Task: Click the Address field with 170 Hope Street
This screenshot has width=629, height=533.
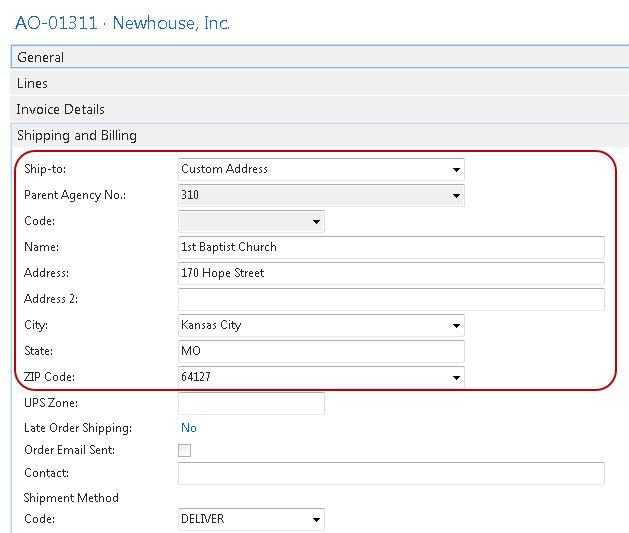Action: (x=390, y=274)
